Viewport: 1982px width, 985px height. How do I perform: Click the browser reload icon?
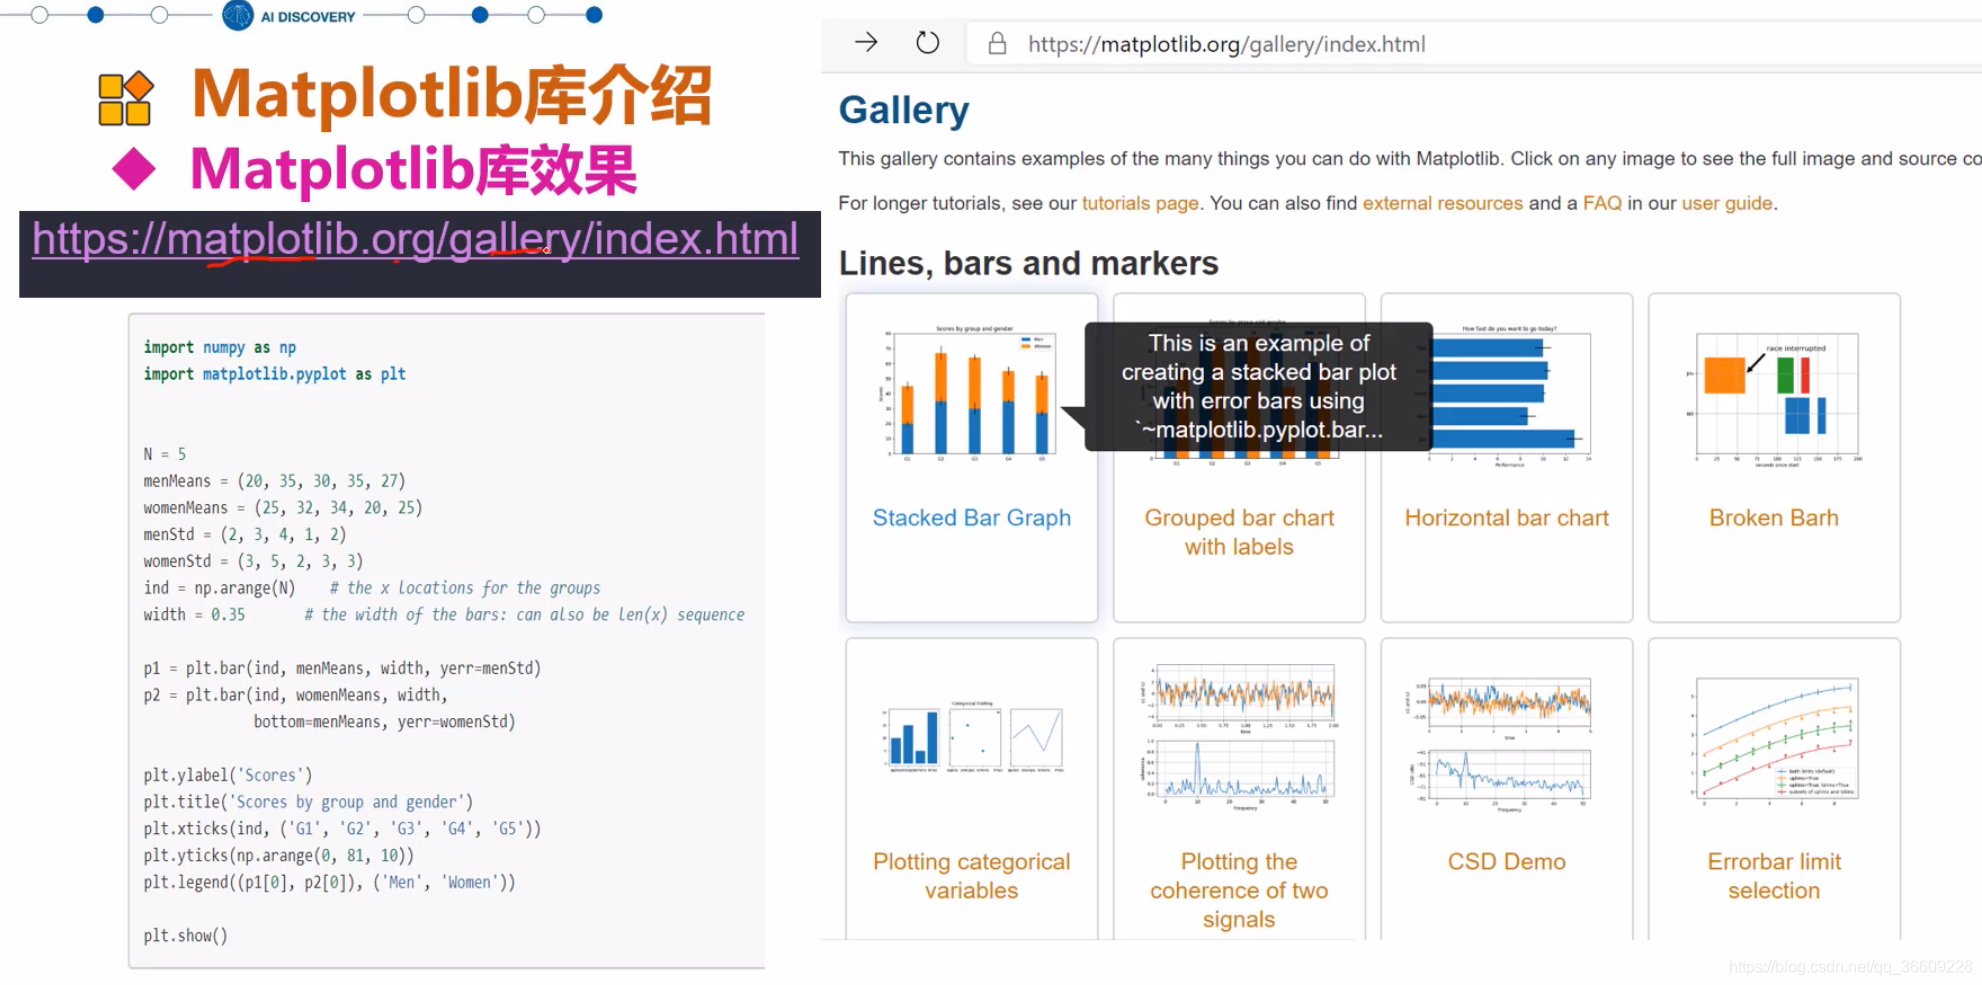pyautogui.click(x=928, y=43)
